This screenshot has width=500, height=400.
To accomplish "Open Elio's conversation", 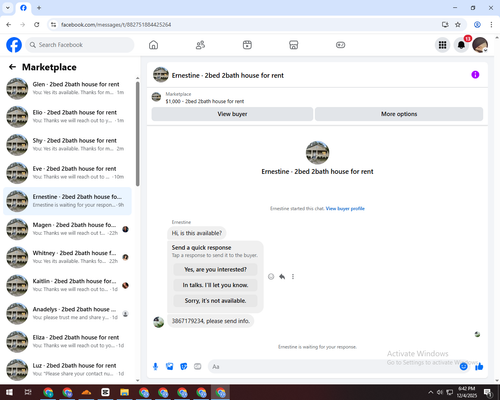I will tap(68, 117).
